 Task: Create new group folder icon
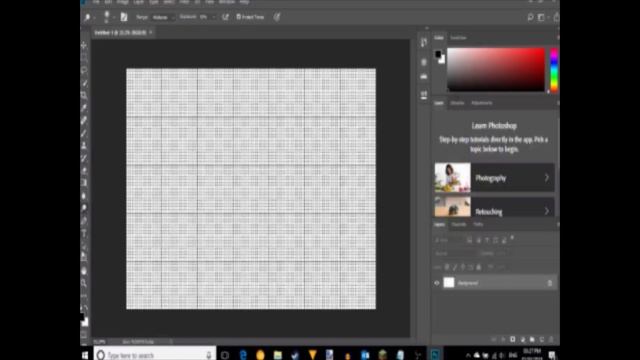pos(532,339)
